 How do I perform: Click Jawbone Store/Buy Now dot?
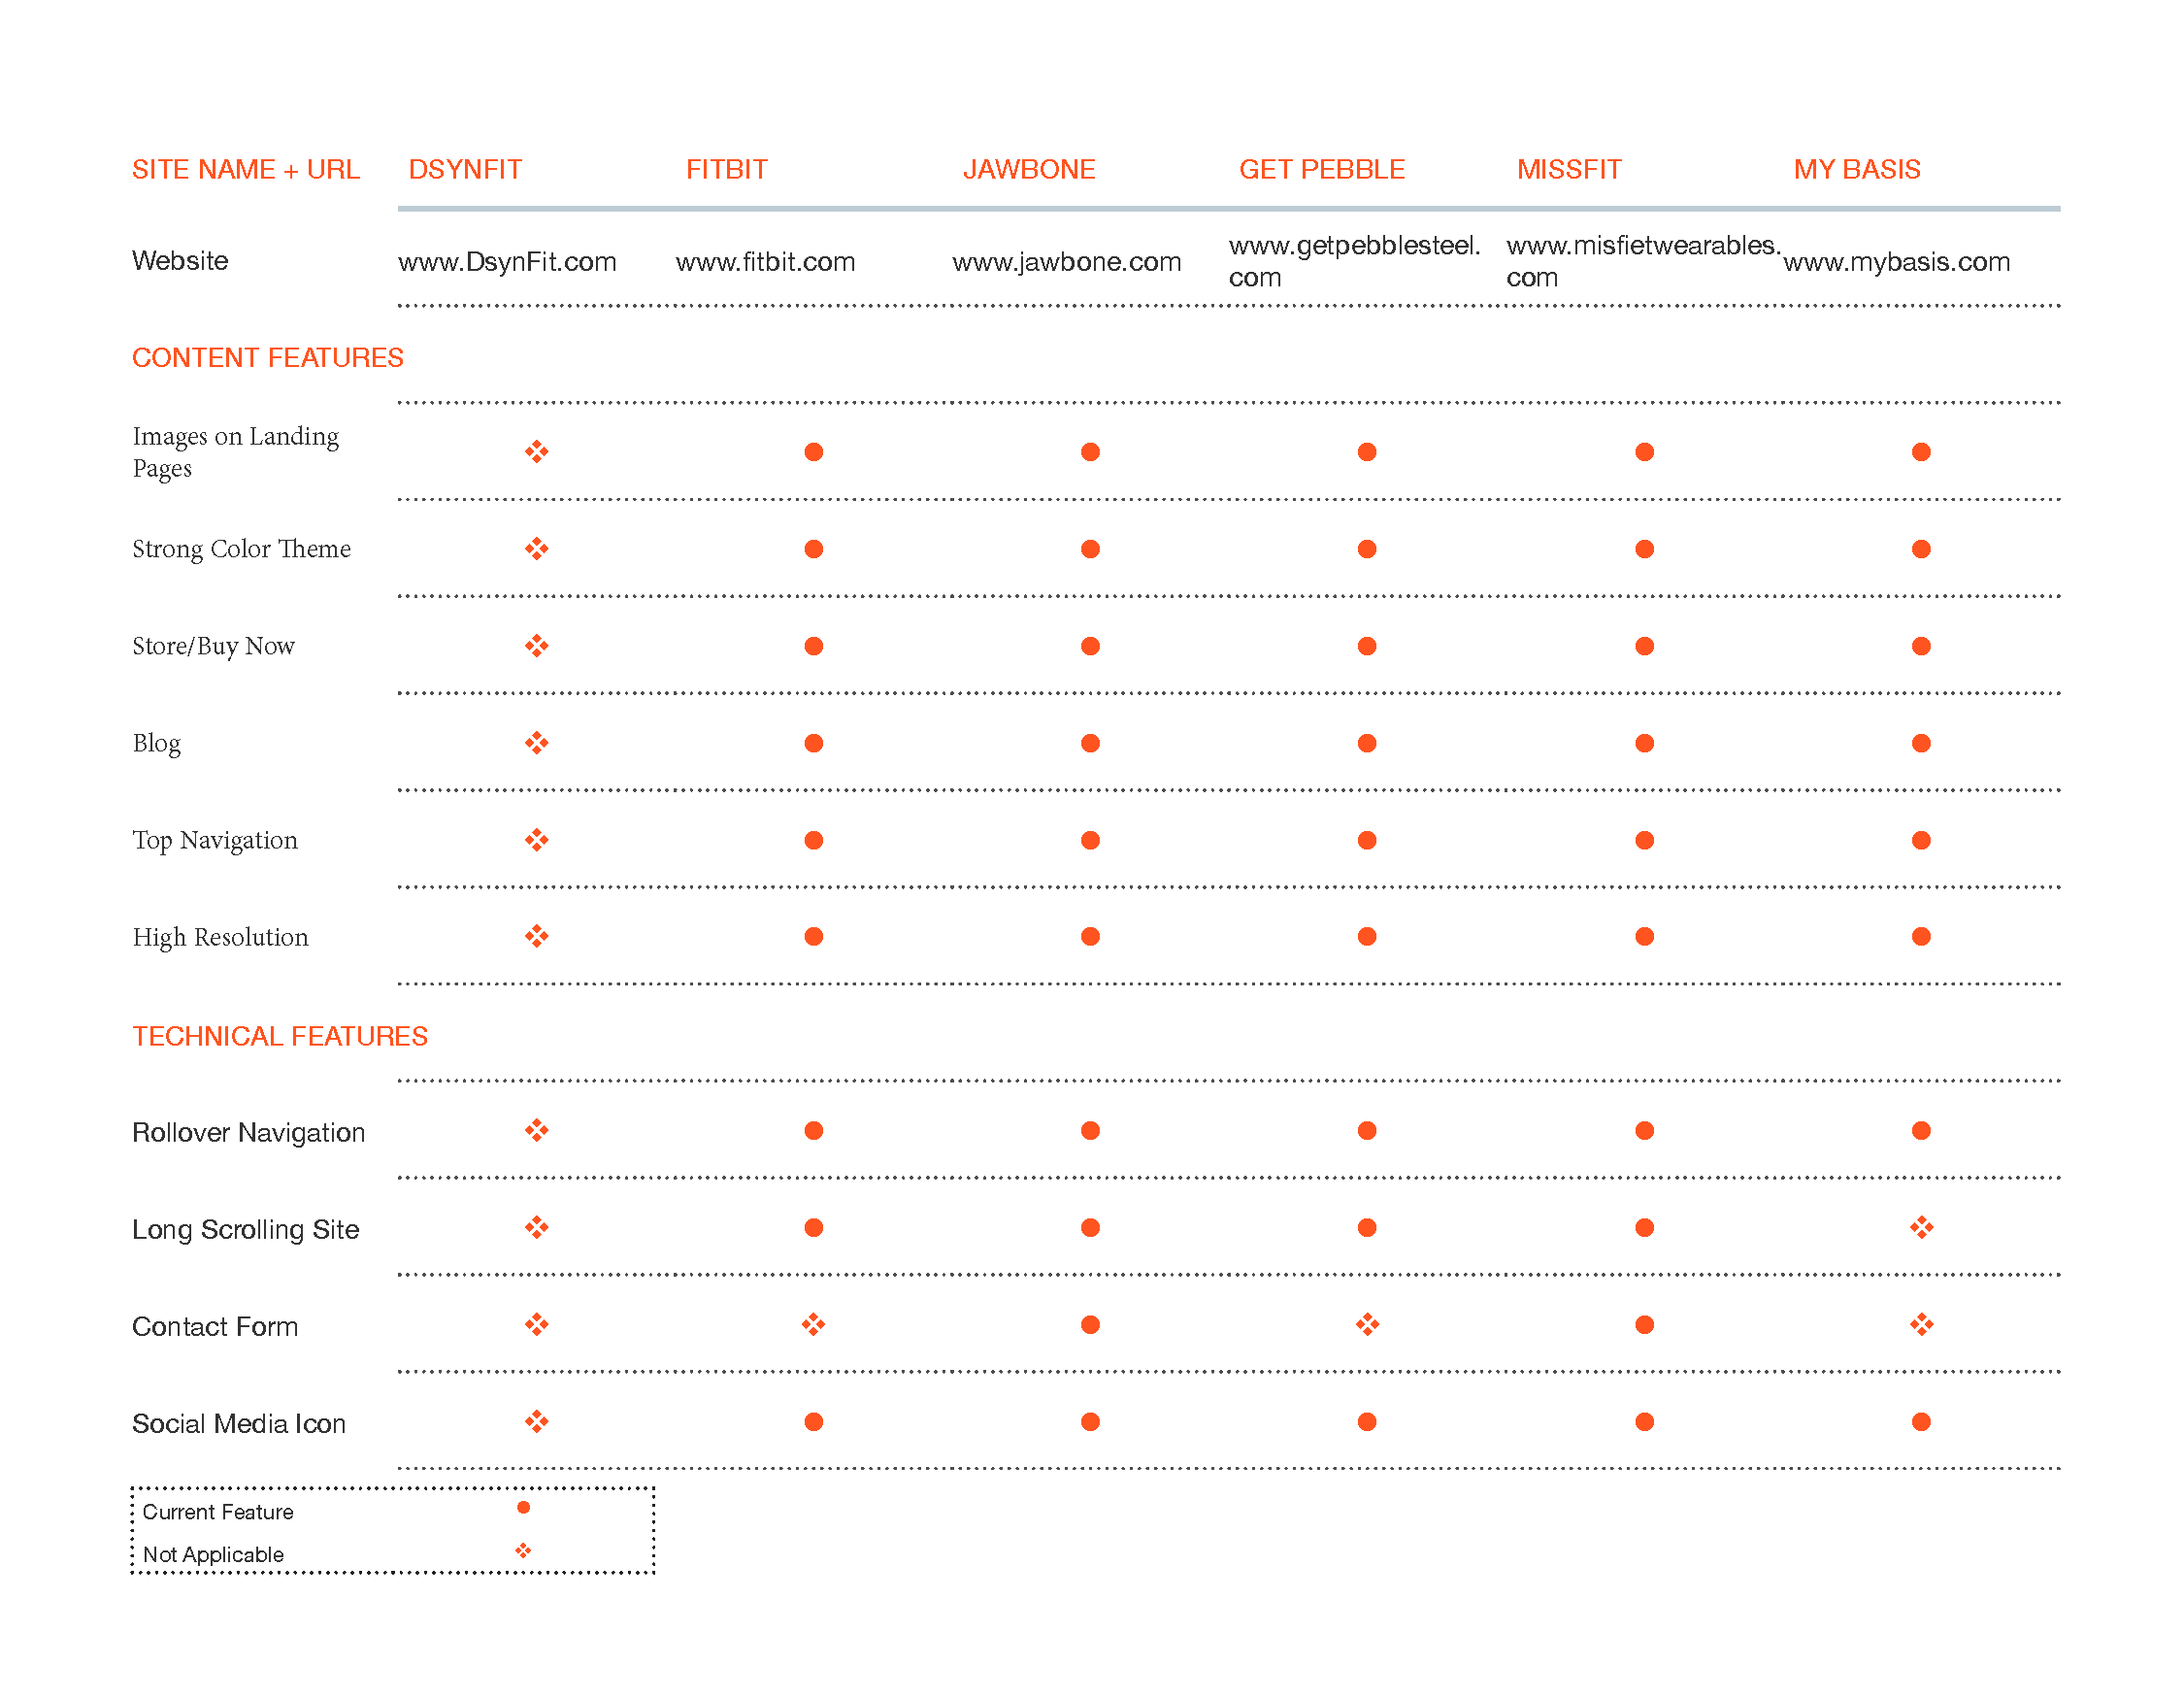coord(1090,646)
